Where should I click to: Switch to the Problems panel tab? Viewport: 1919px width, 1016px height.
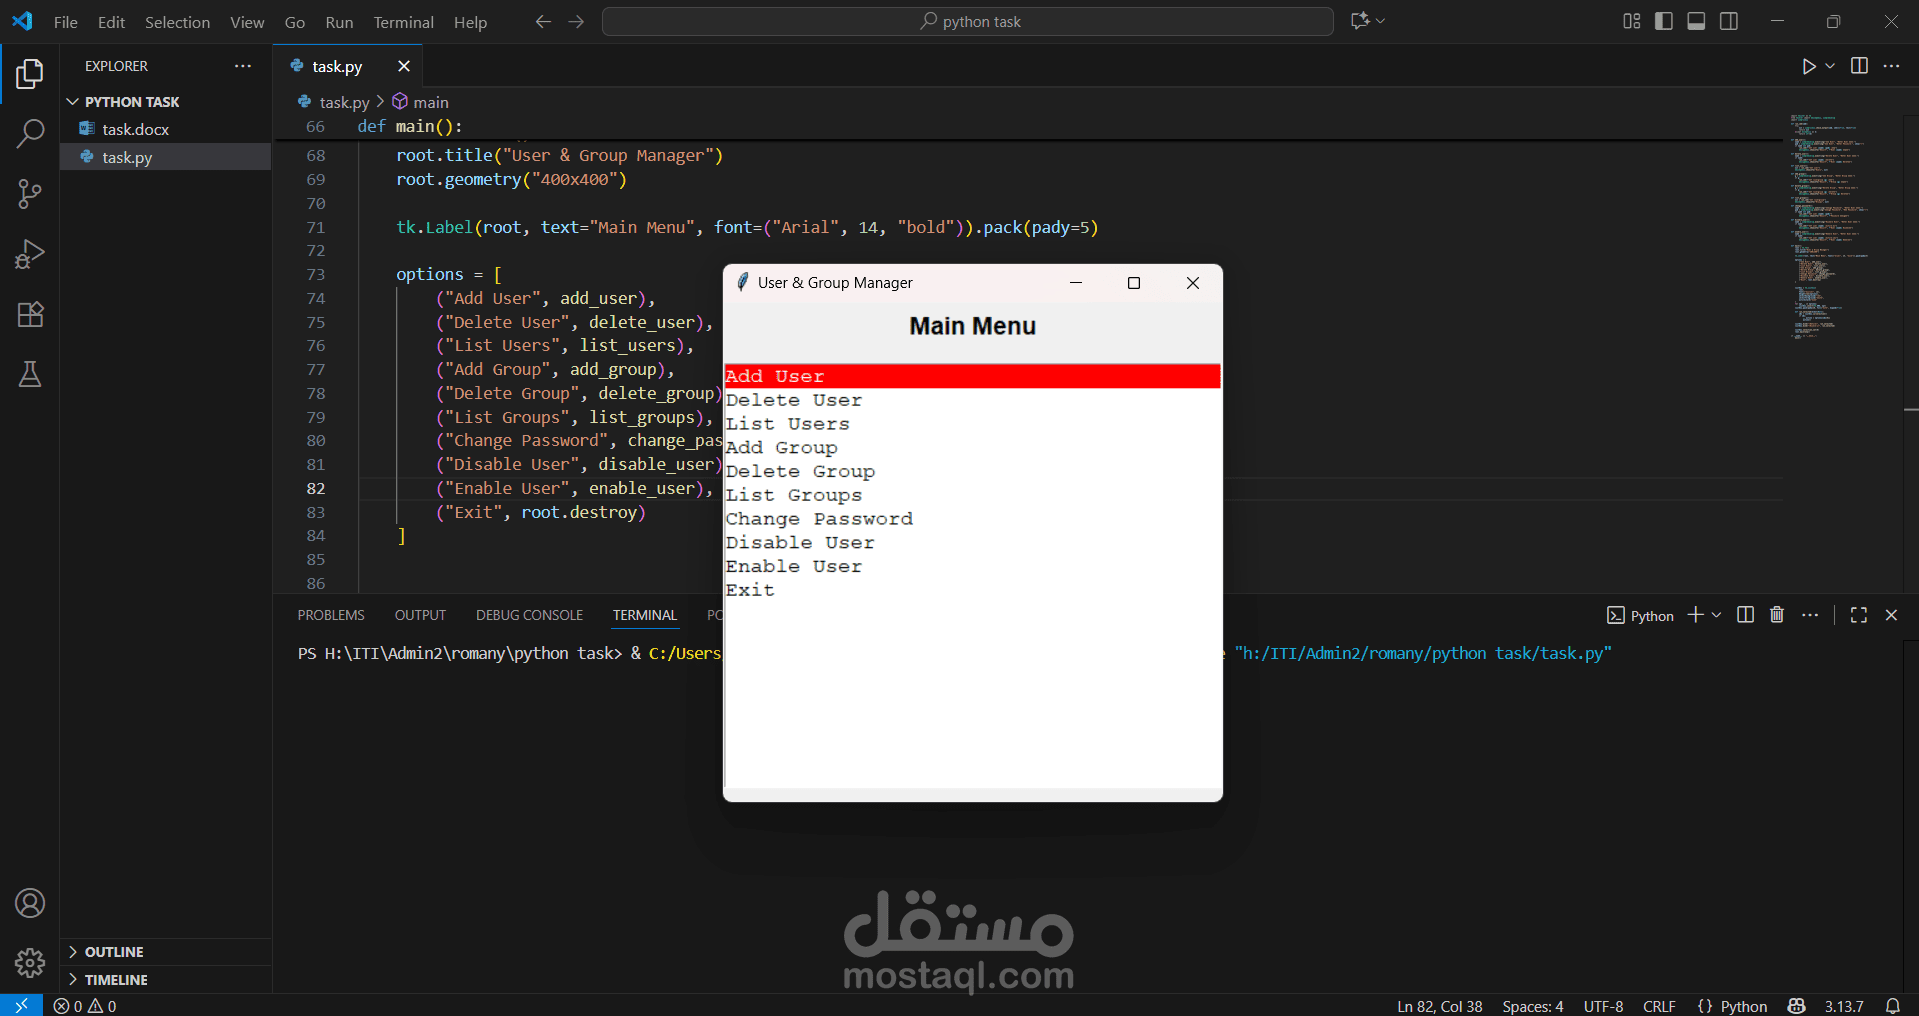click(x=331, y=615)
